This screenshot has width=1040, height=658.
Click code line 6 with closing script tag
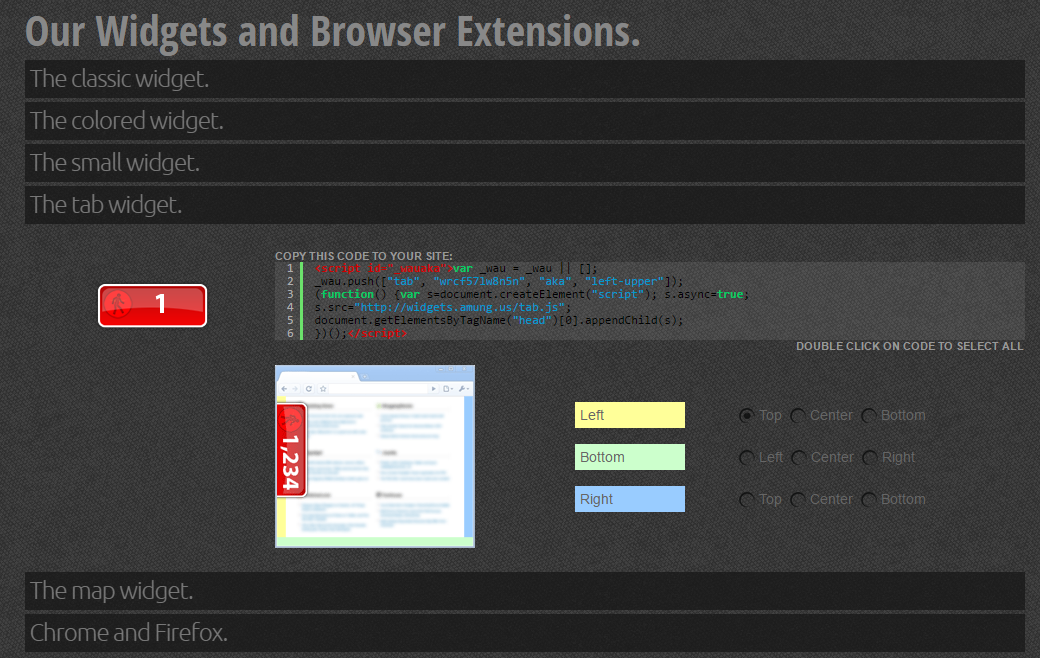click(x=361, y=333)
